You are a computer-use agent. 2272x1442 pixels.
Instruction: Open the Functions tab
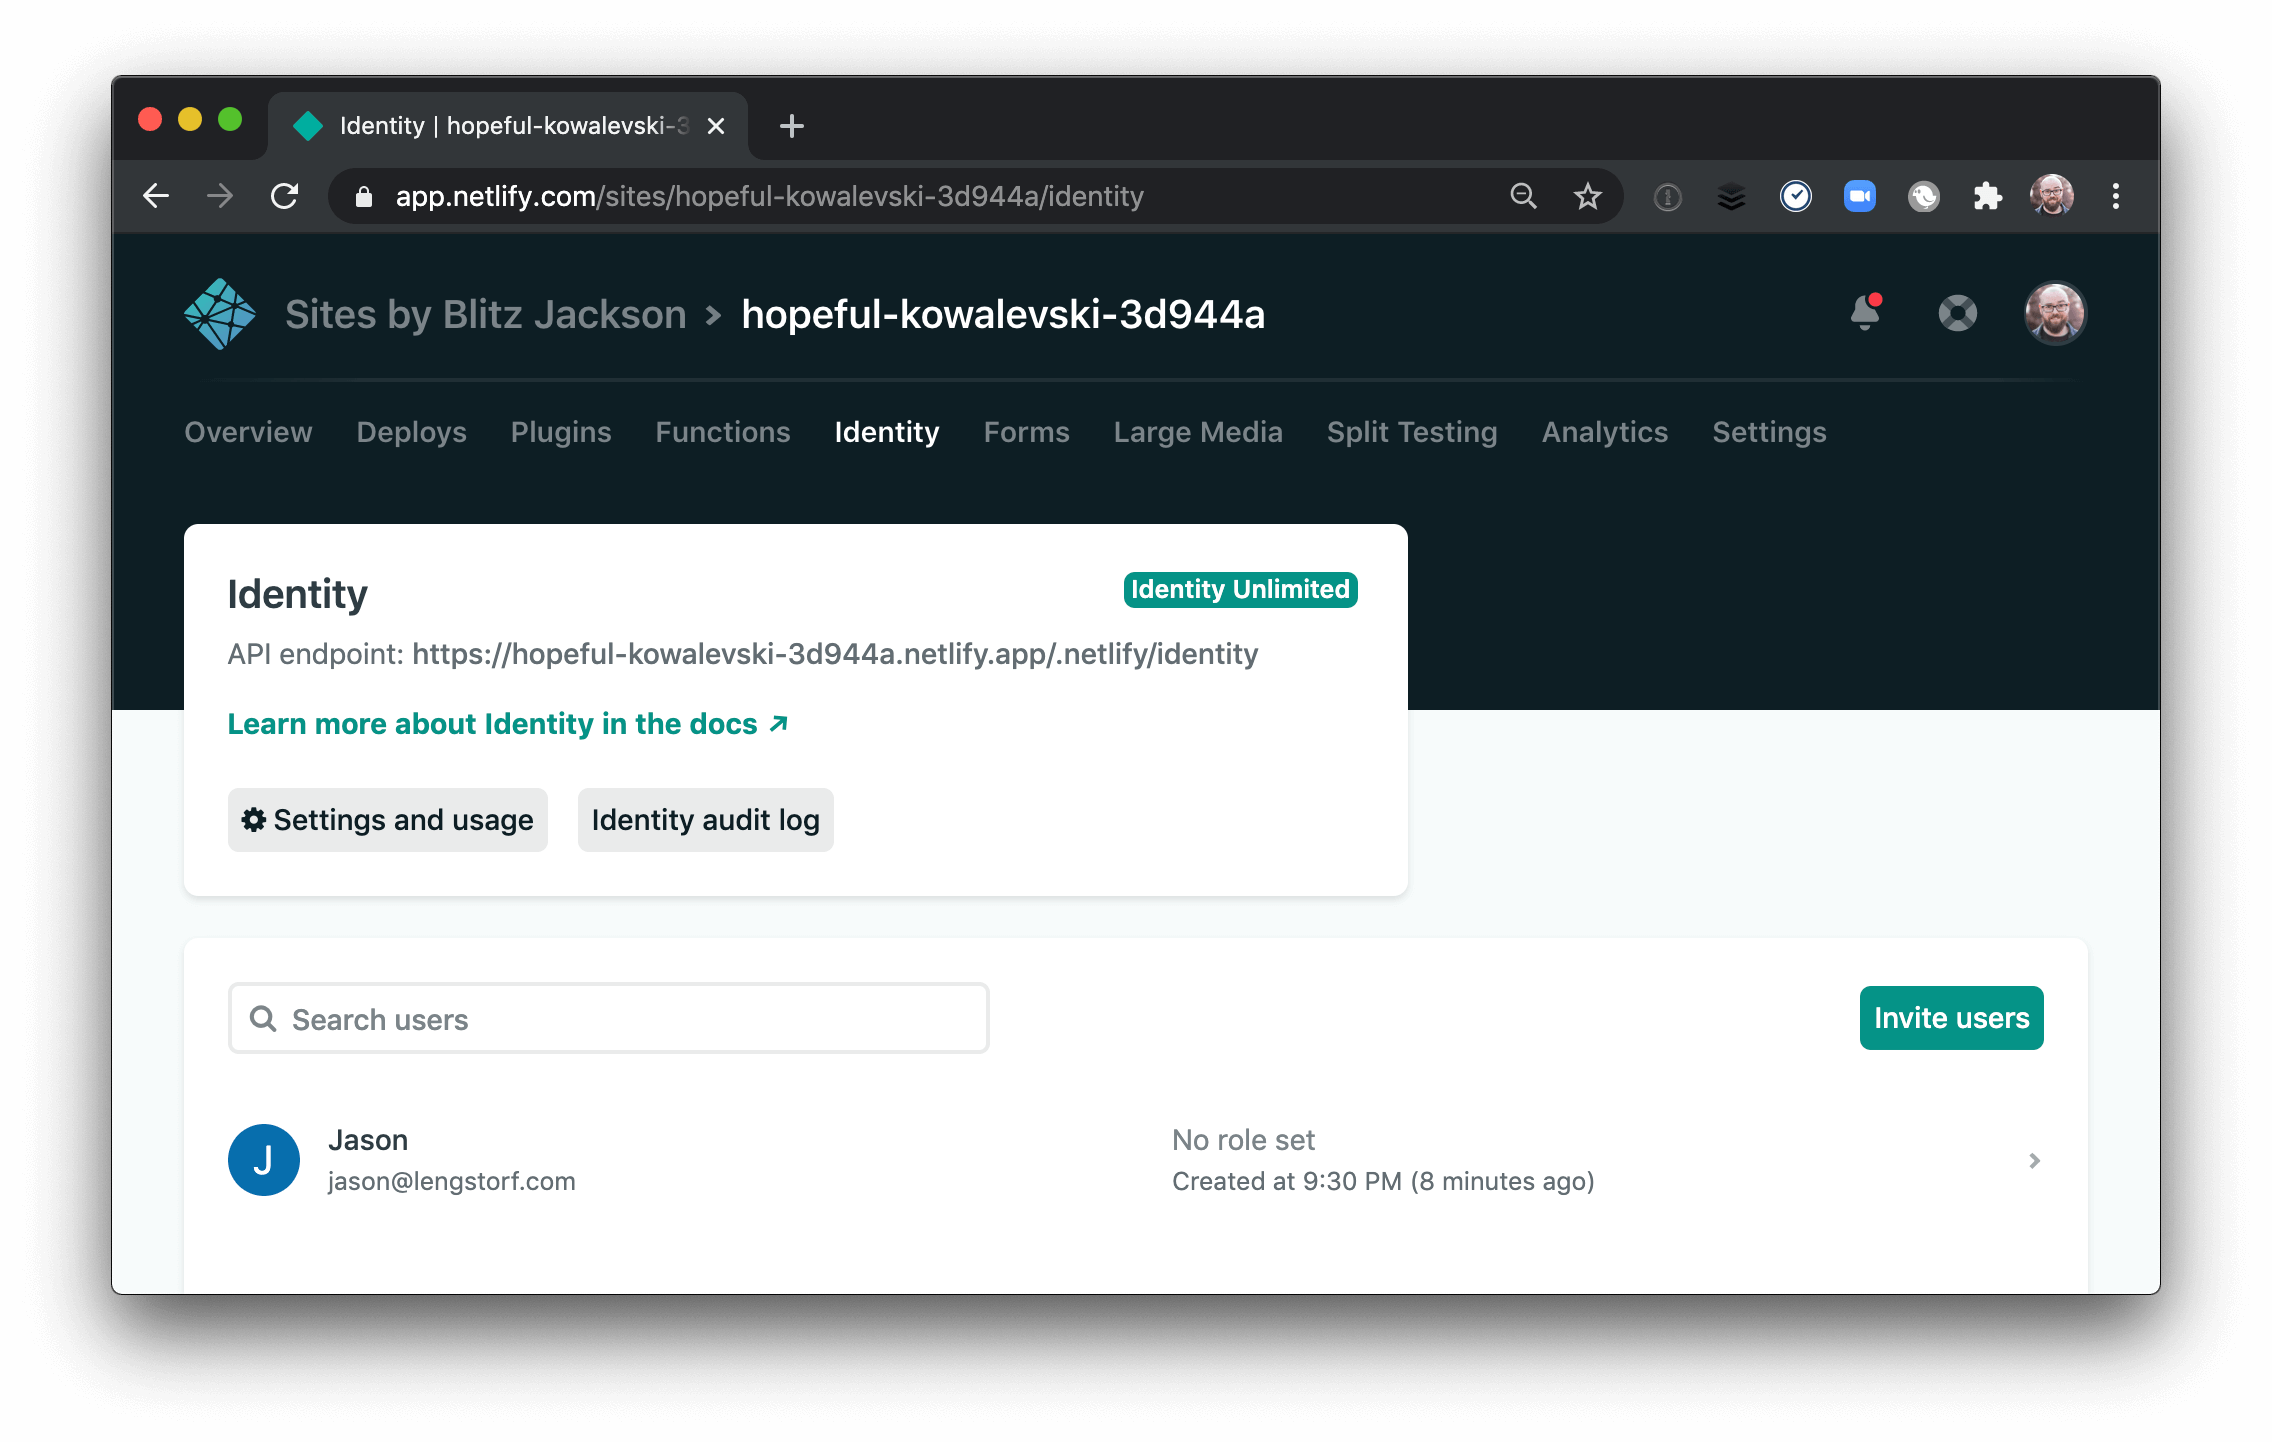coord(722,432)
